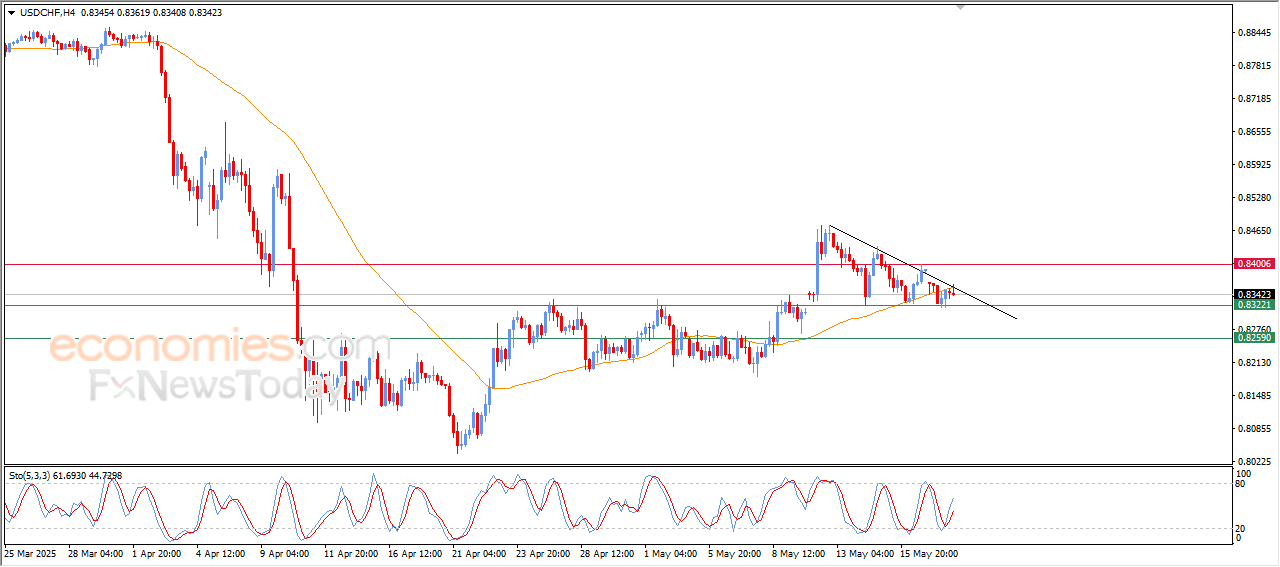Click the gray chart shift marker at top

click(x=962, y=8)
